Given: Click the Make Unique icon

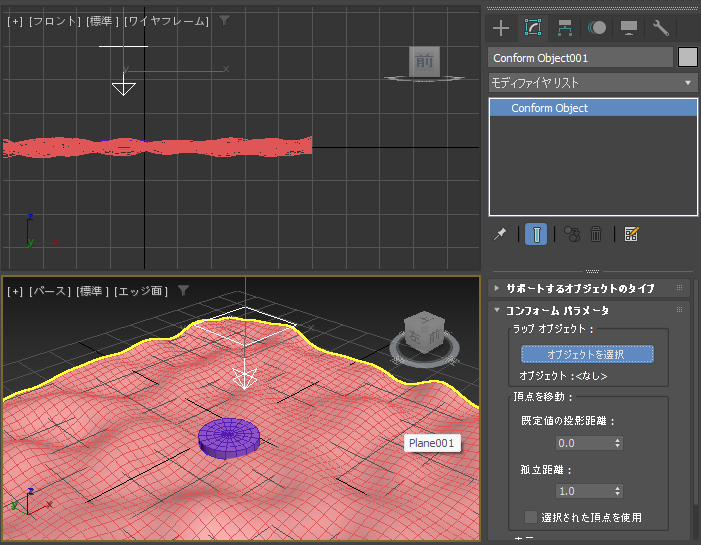Looking at the screenshot, I should pos(572,234).
